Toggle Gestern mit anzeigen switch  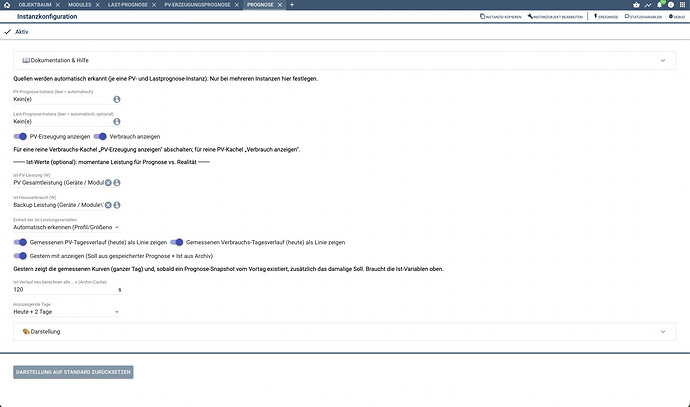pos(20,256)
